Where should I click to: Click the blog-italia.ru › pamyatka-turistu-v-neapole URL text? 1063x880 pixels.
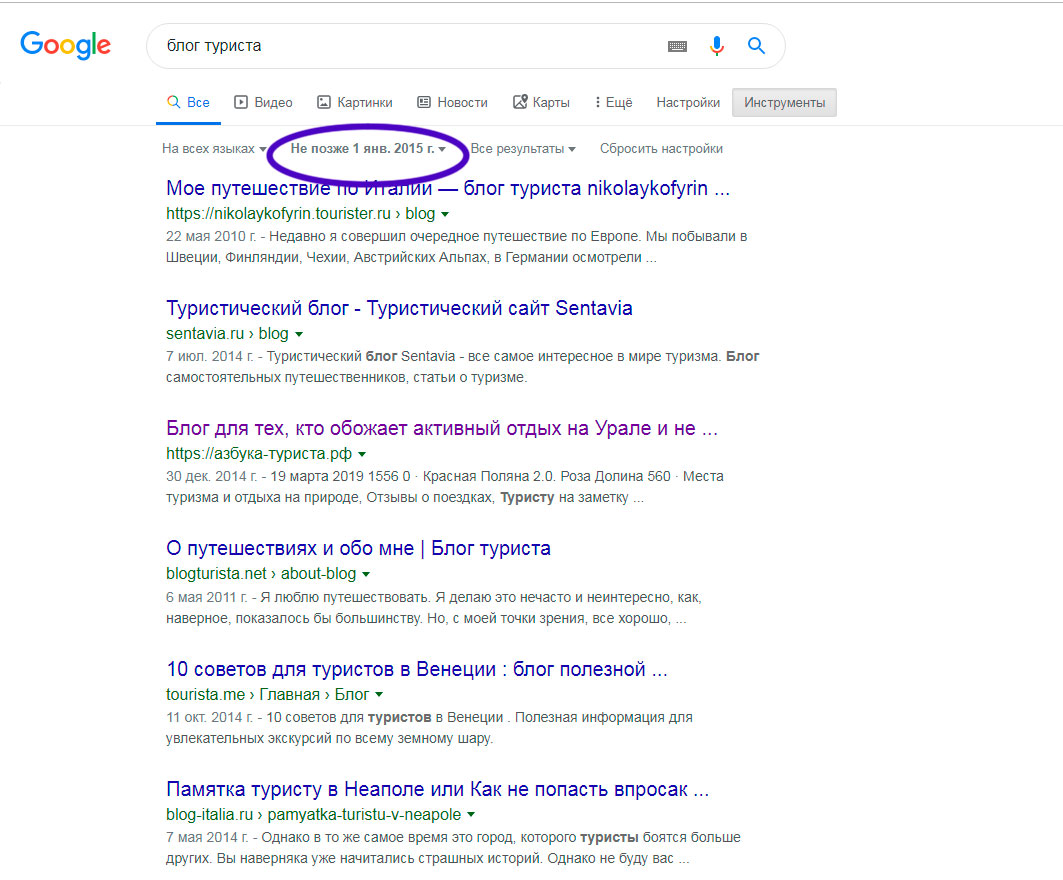pos(313,814)
